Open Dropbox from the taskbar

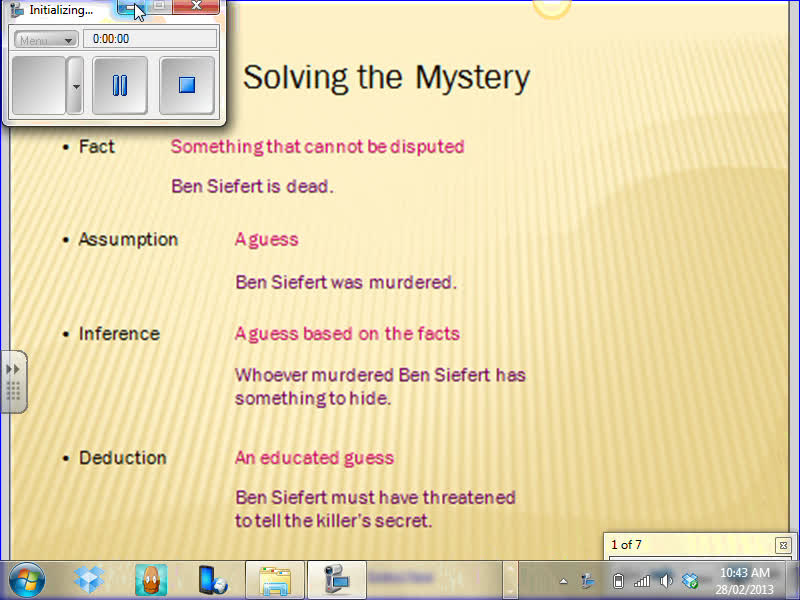click(x=89, y=580)
